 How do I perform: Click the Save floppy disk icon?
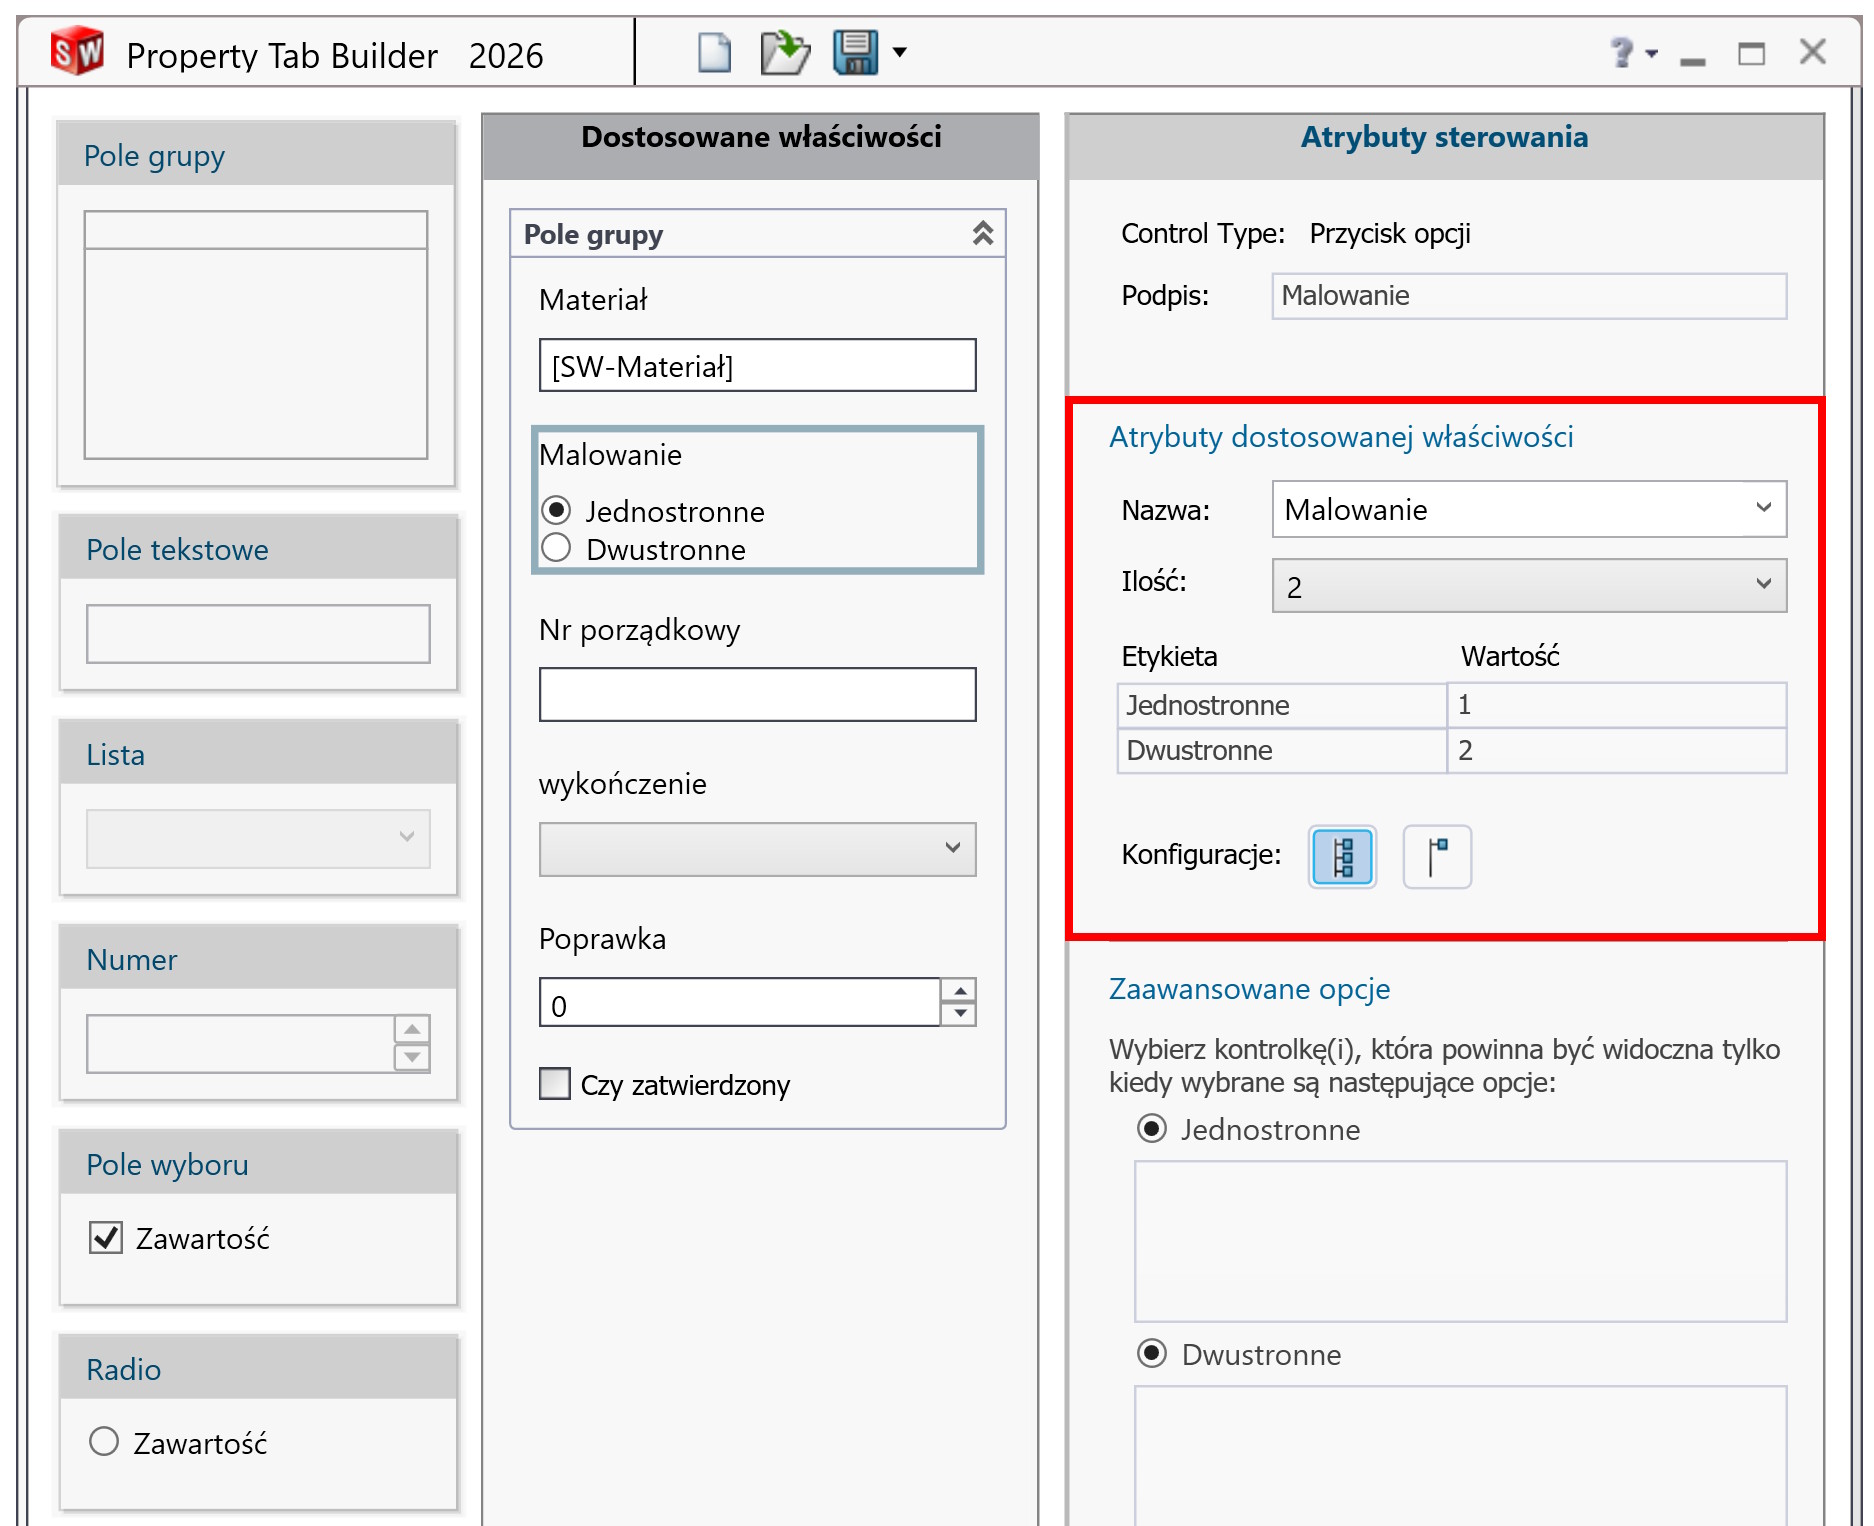855,53
